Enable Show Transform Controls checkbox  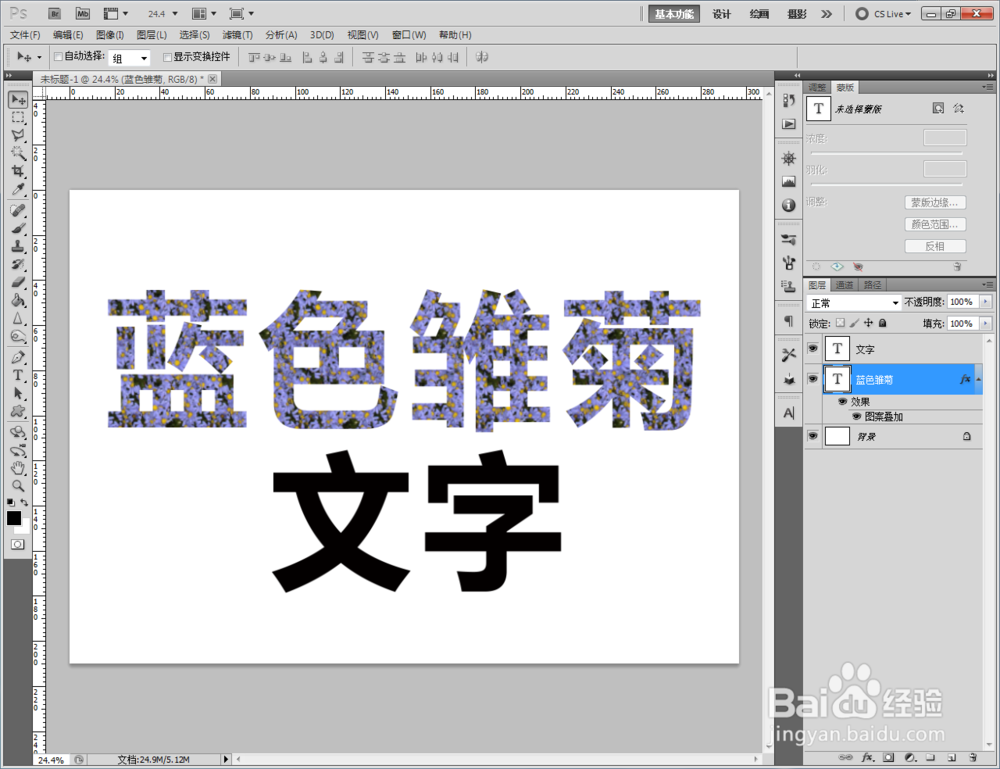[x=168, y=57]
